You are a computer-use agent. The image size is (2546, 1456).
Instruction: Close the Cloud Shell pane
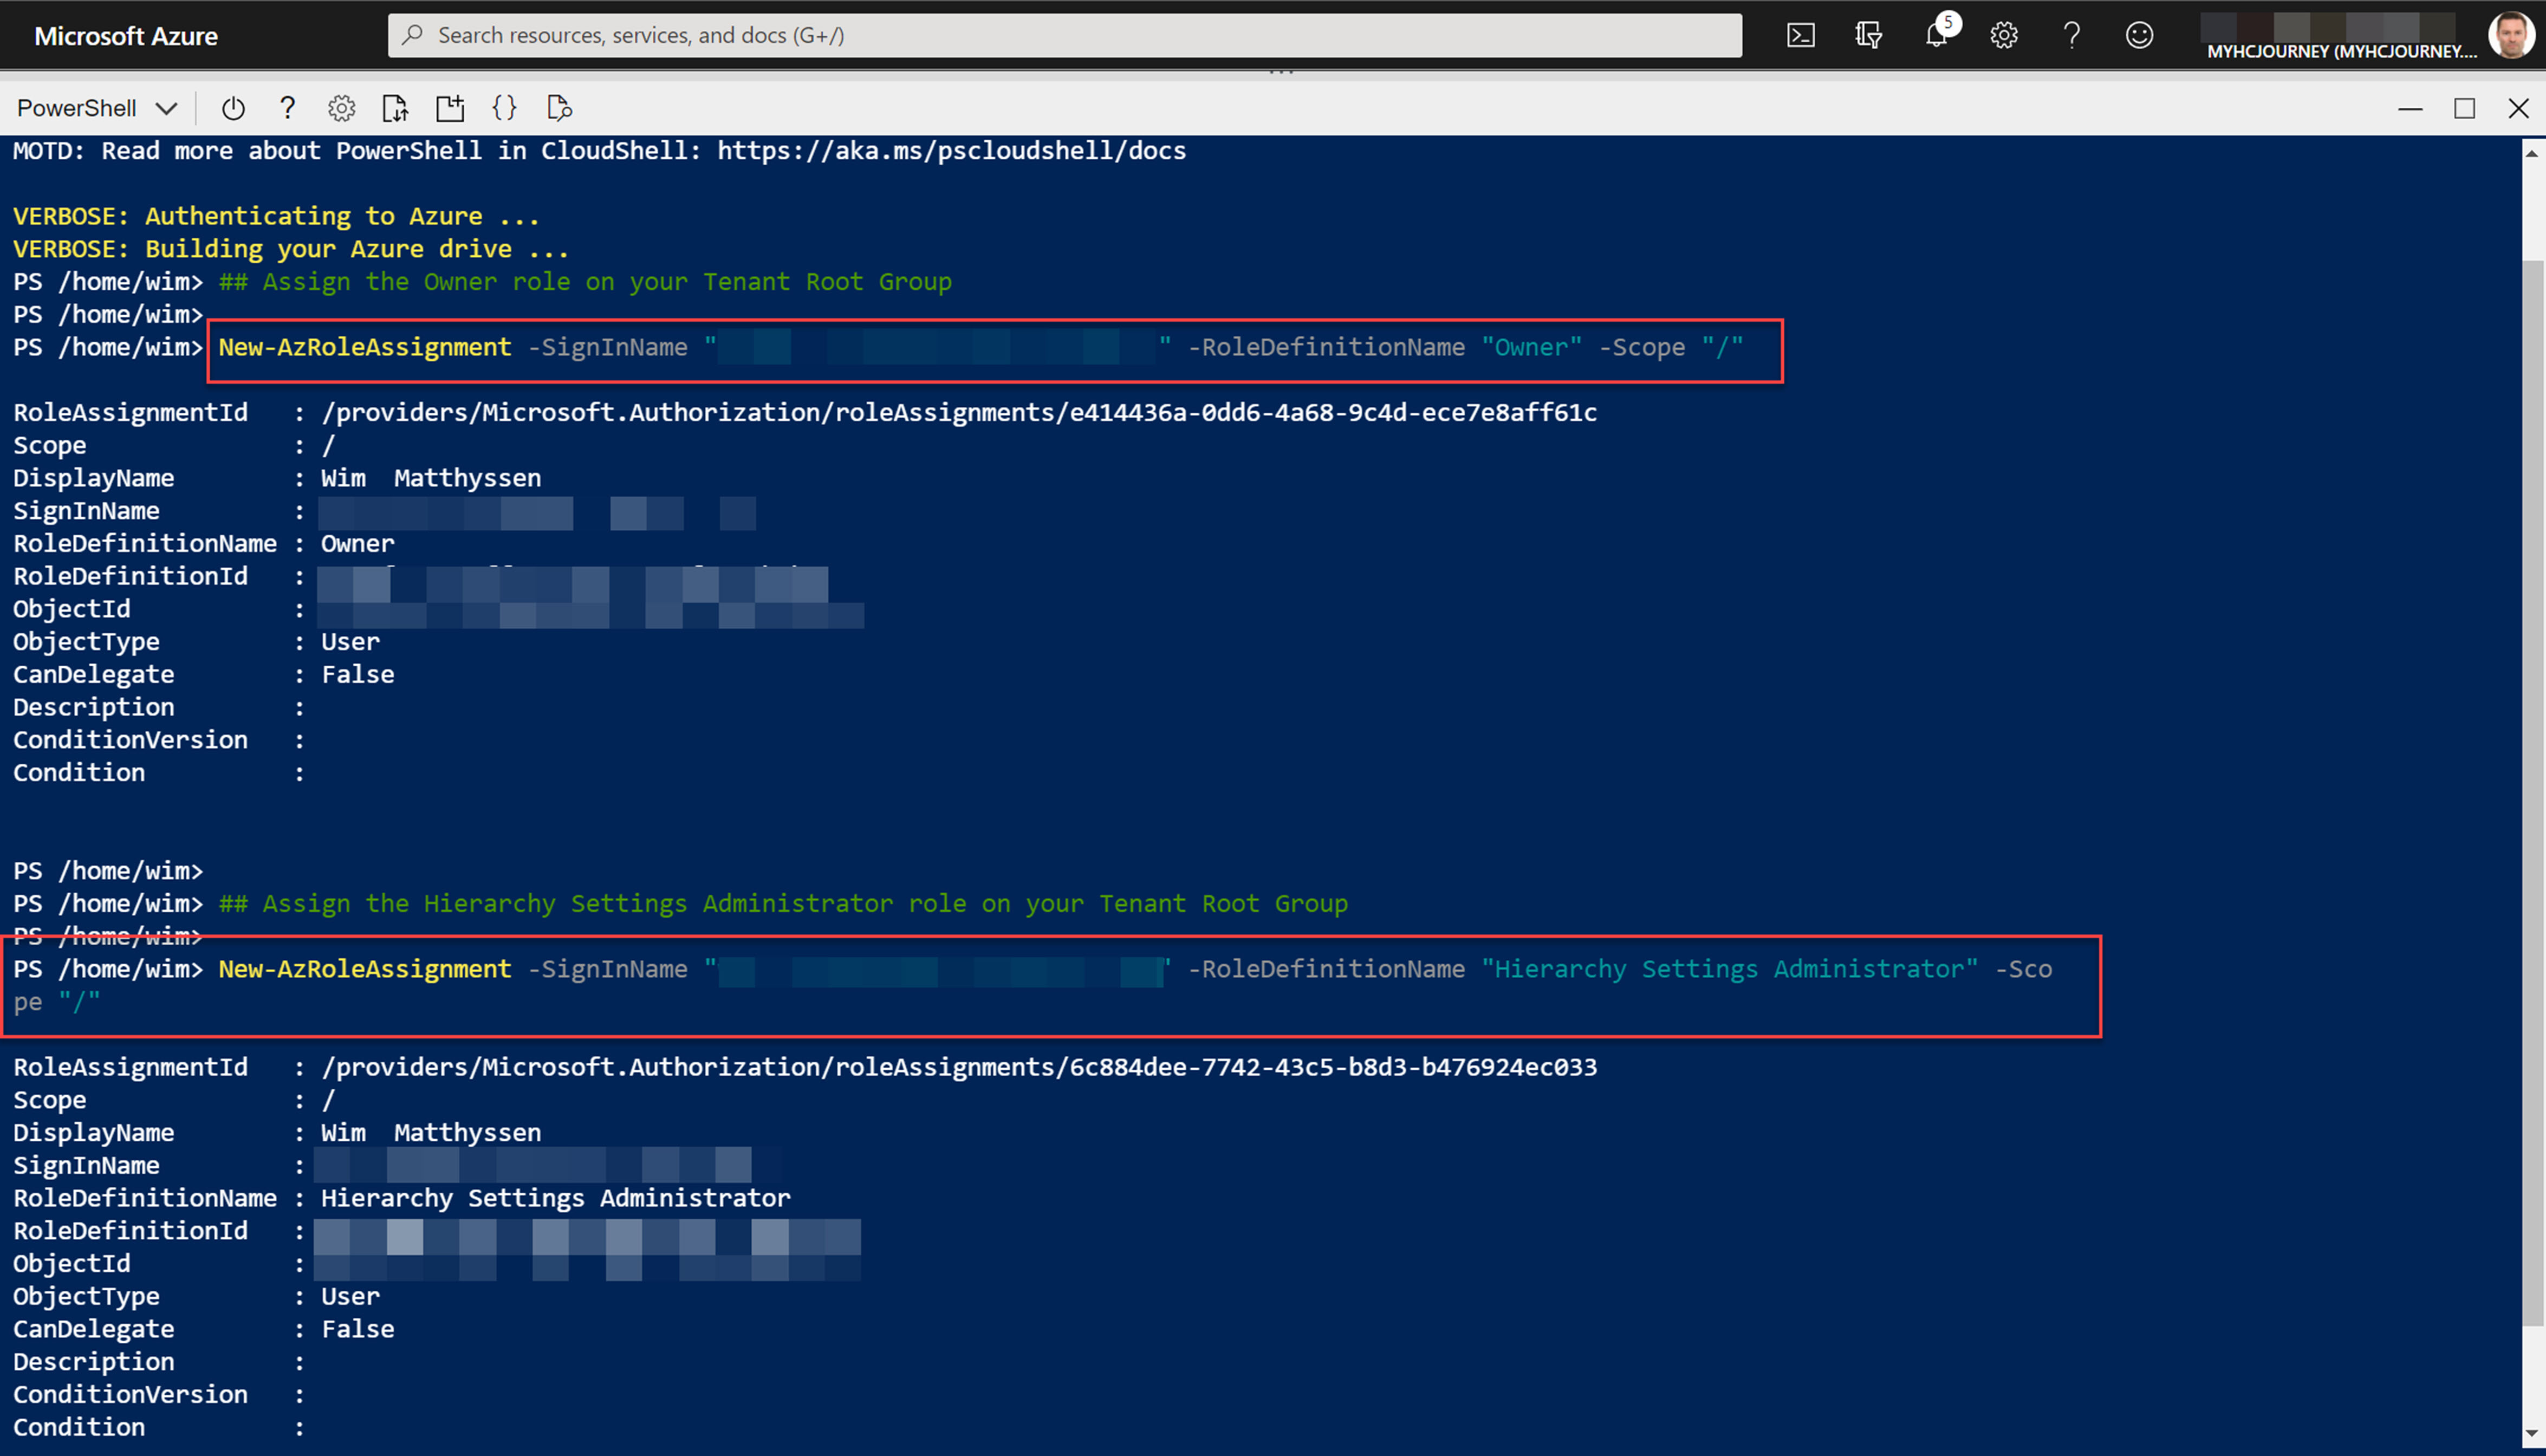[x=2518, y=108]
